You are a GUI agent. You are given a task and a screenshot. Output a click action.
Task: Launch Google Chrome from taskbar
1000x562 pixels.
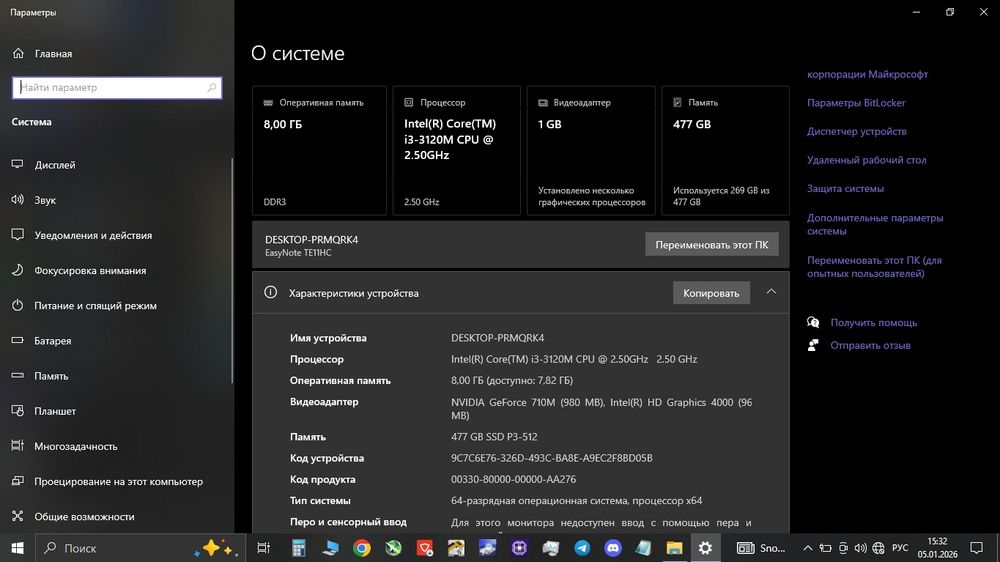pyautogui.click(x=362, y=547)
